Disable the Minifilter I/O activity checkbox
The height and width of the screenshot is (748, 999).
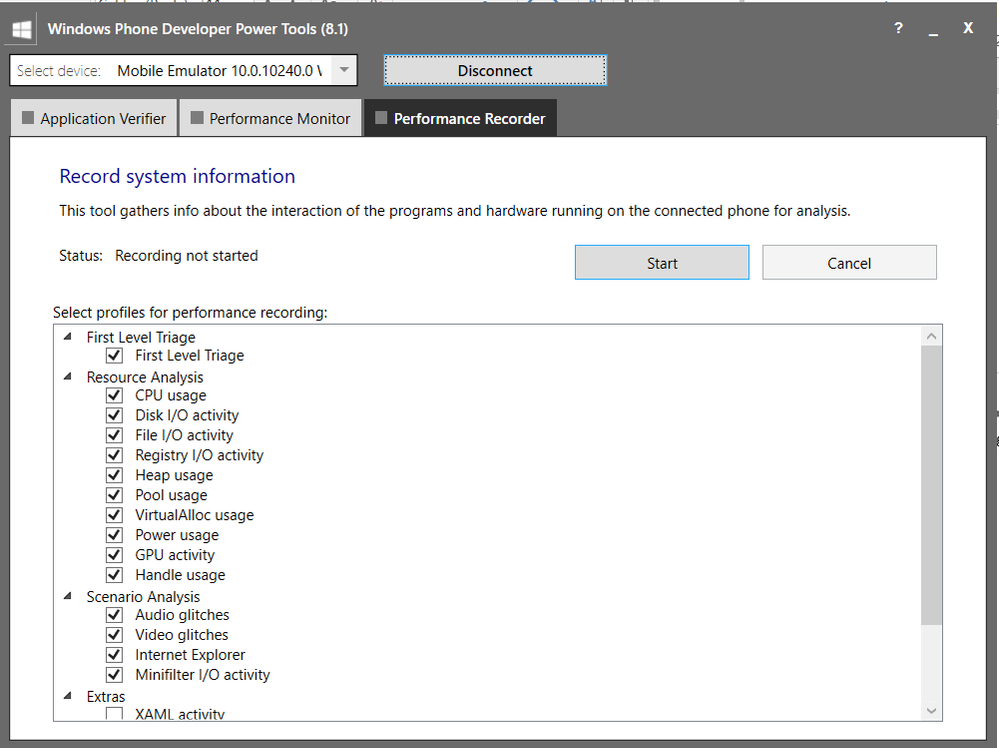pos(115,675)
